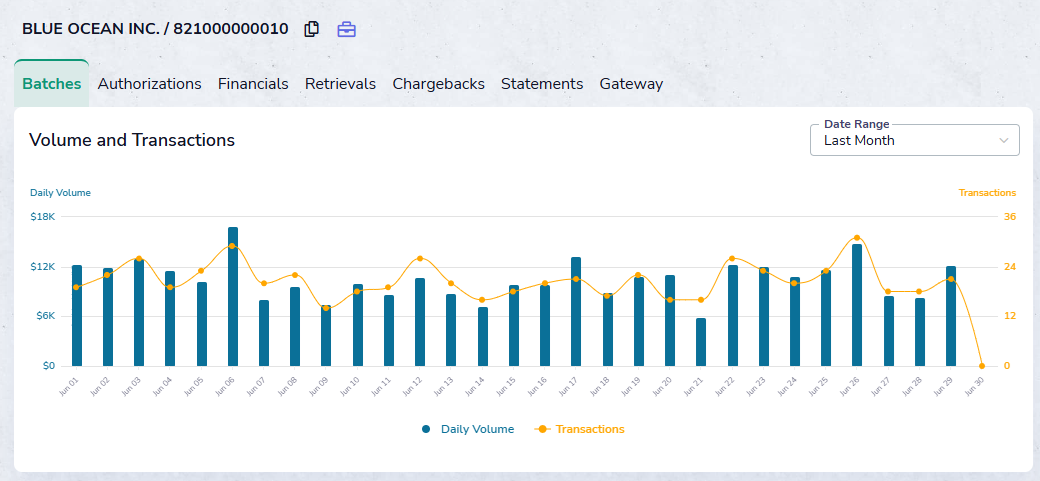
Task: Open the Authorizations tab
Action: pyautogui.click(x=150, y=84)
